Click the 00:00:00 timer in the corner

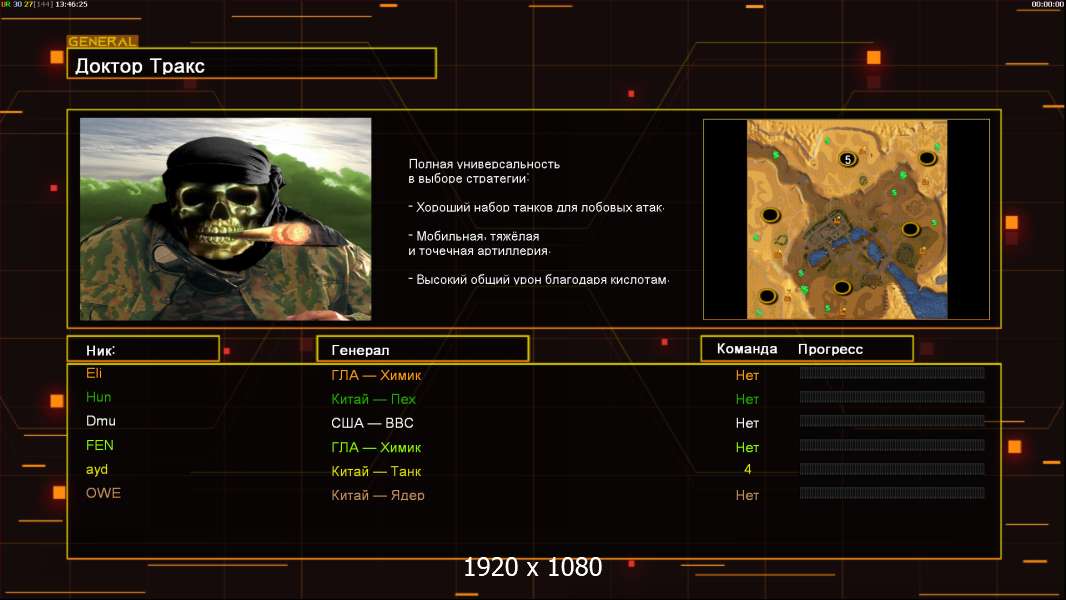(1046, 4)
